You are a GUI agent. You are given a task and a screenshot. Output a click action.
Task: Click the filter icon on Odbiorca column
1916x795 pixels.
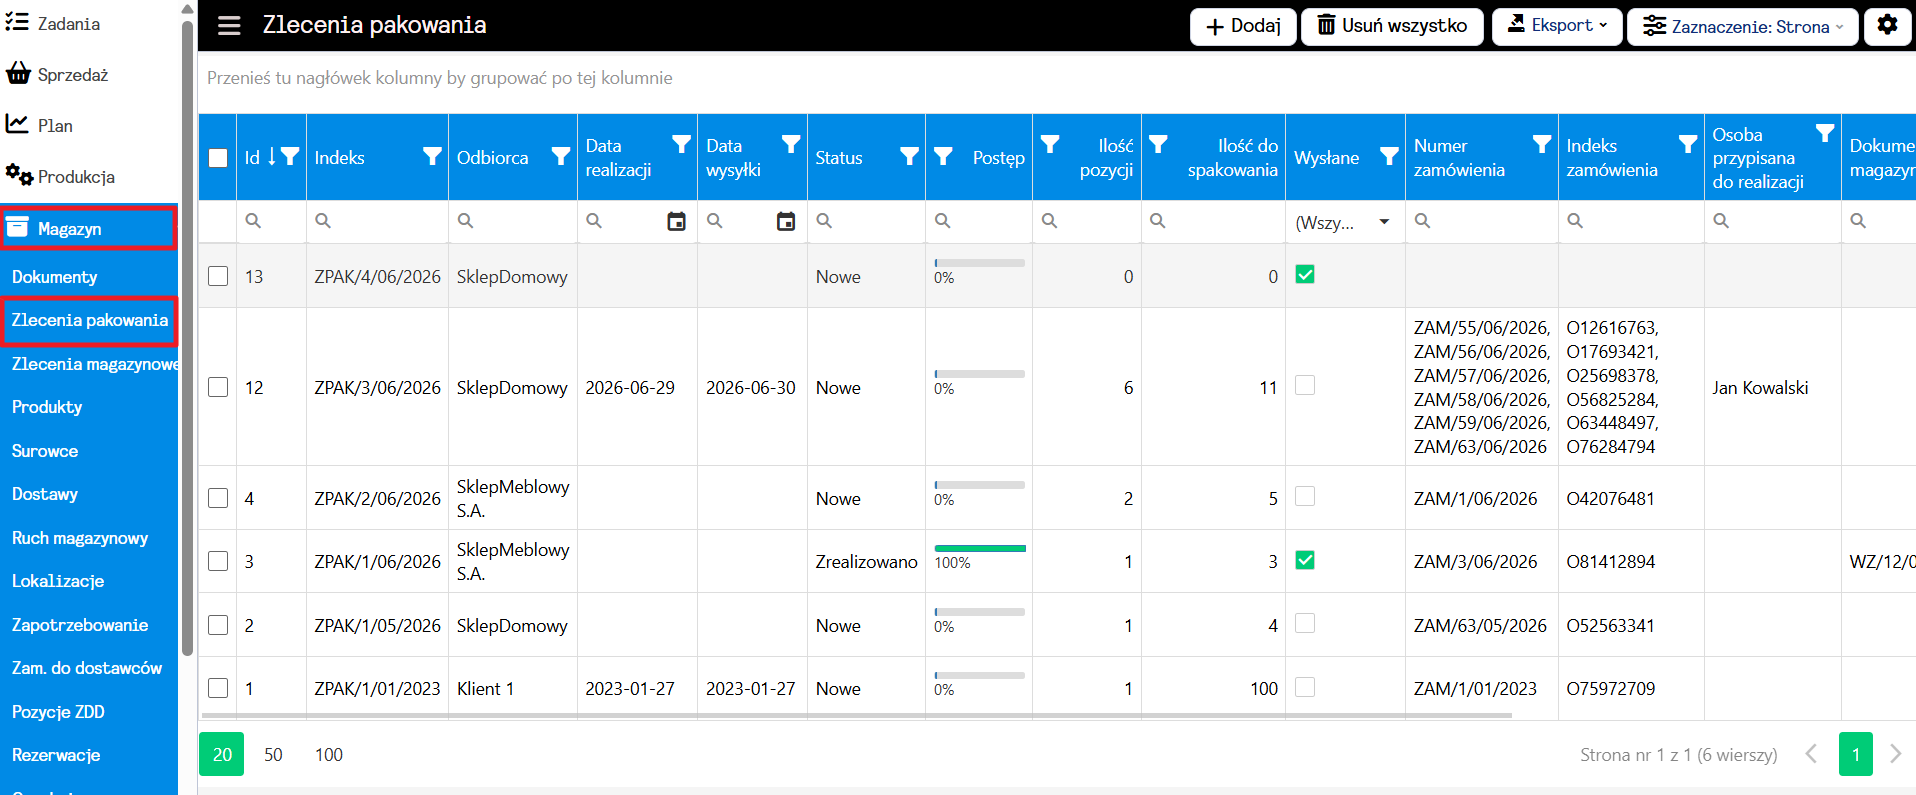click(561, 157)
